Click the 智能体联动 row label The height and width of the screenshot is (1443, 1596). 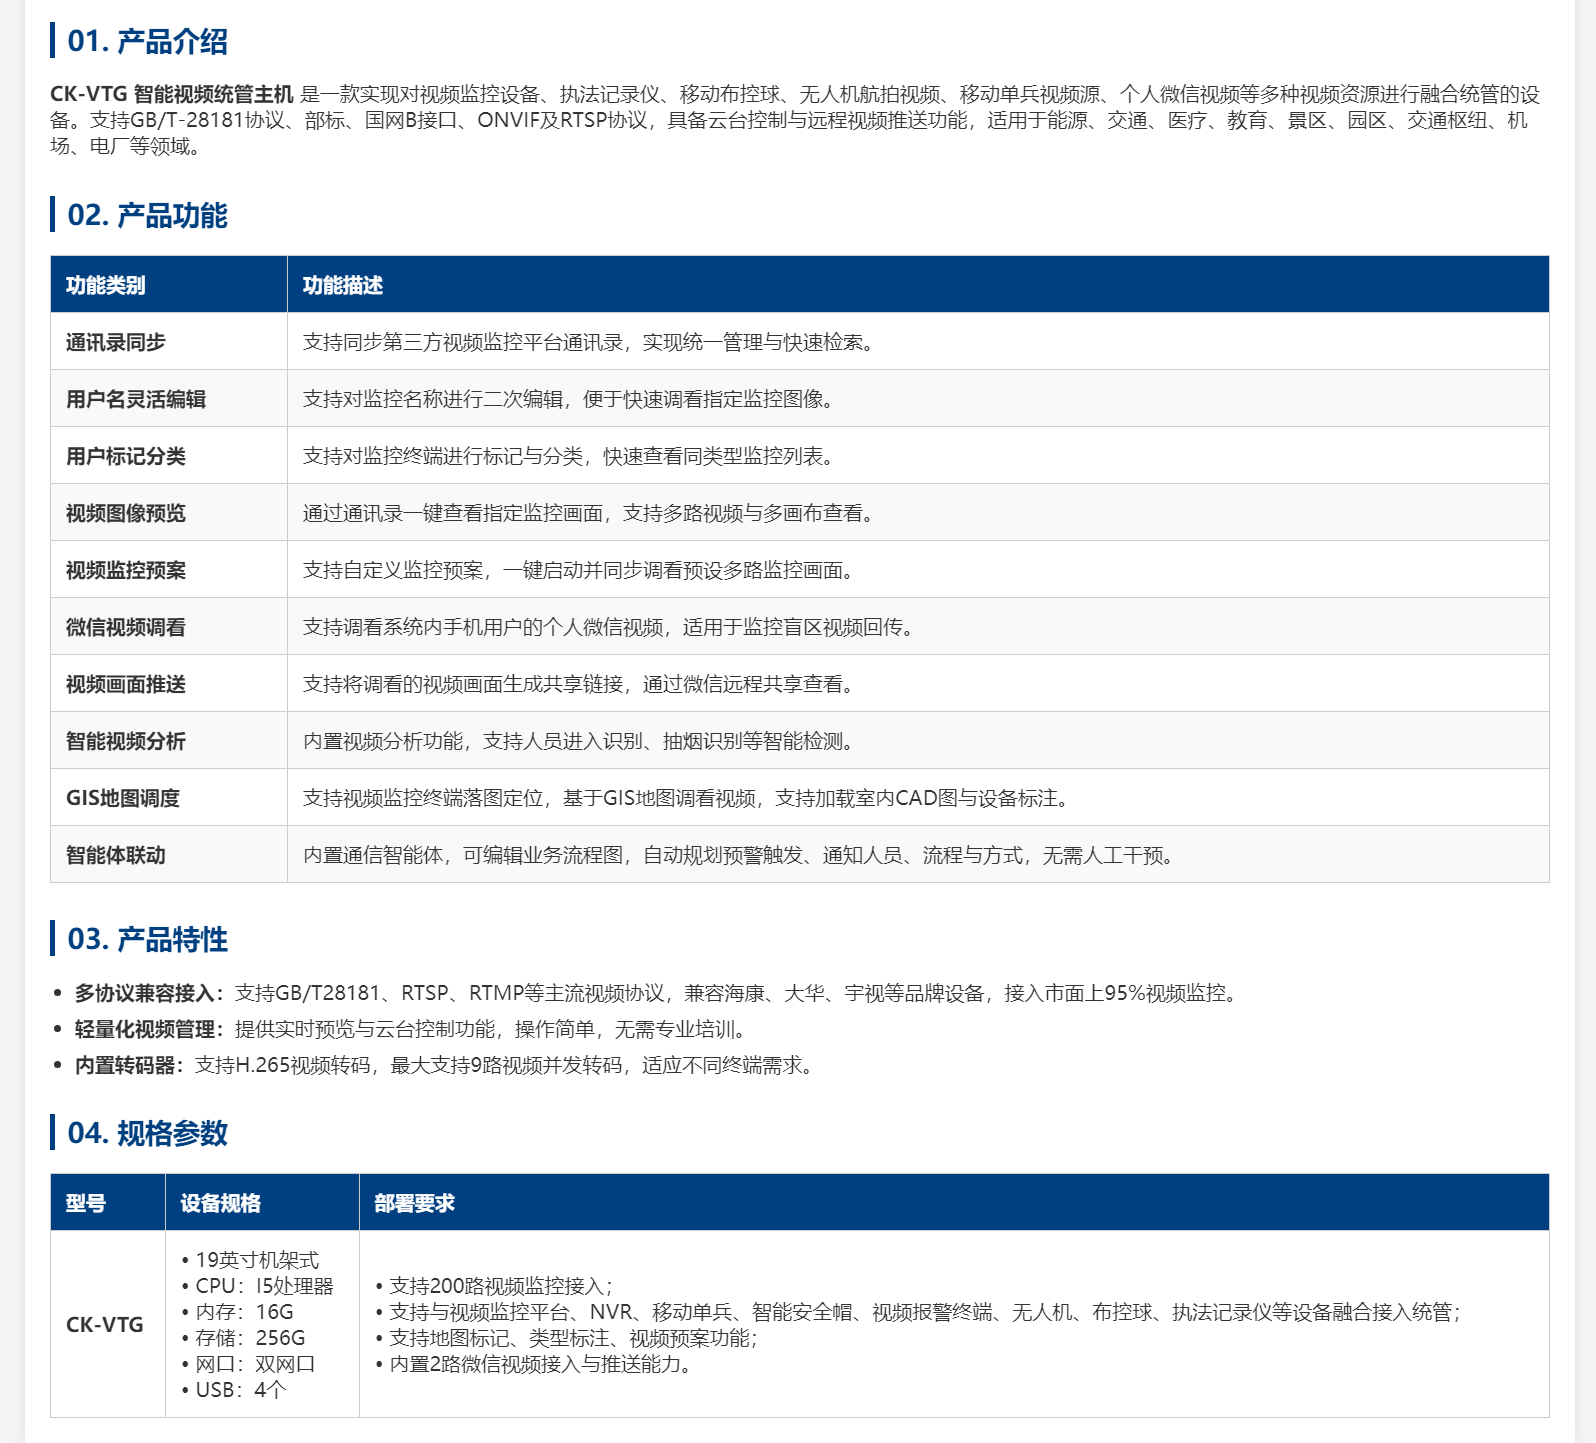click(x=115, y=855)
